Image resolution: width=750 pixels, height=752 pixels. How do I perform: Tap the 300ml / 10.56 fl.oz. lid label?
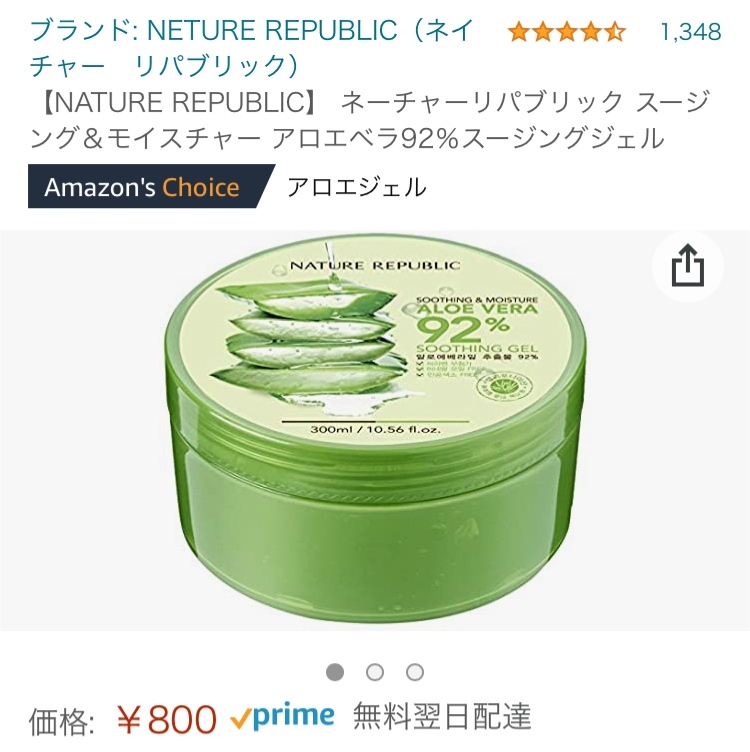375,429
